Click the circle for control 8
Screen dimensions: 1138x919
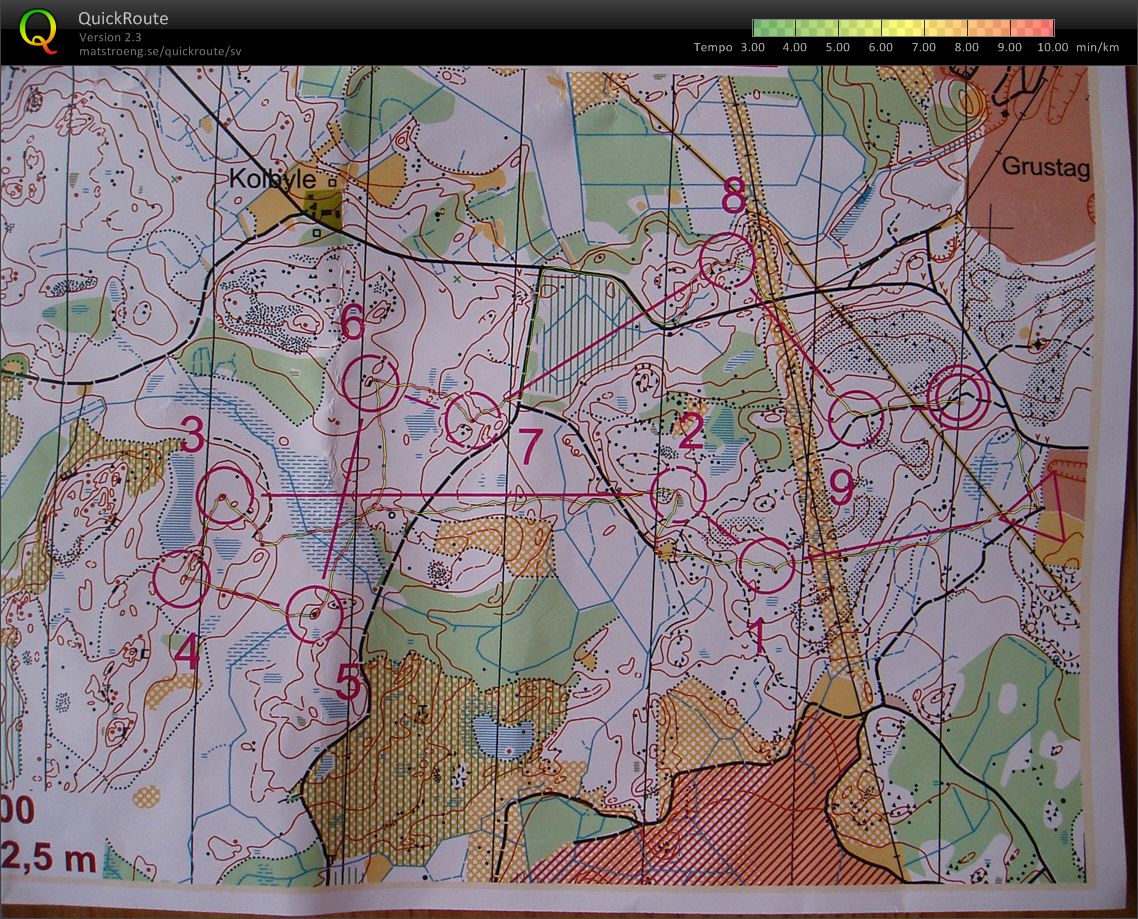point(726,261)
